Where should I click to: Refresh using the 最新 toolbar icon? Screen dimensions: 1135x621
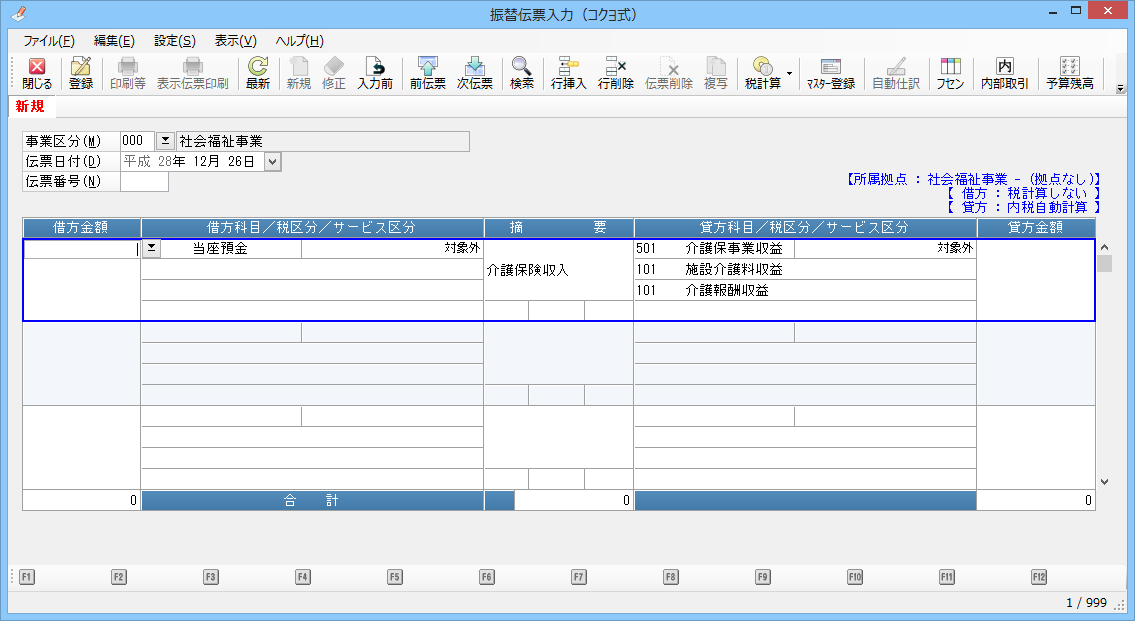tap(258, 74)
